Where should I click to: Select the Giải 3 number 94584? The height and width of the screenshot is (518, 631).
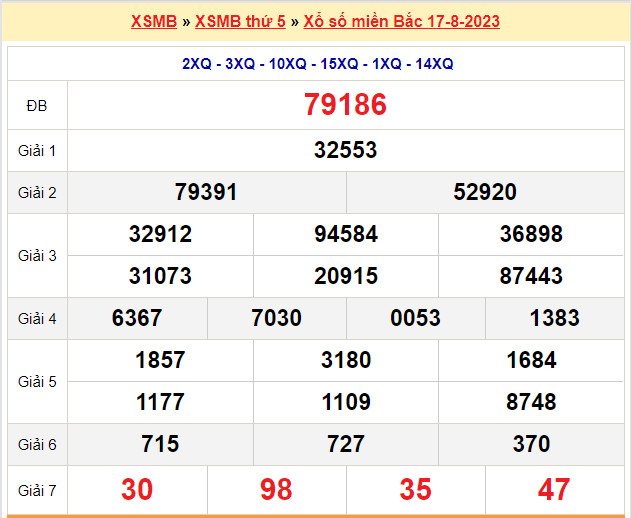pos(346,234)
